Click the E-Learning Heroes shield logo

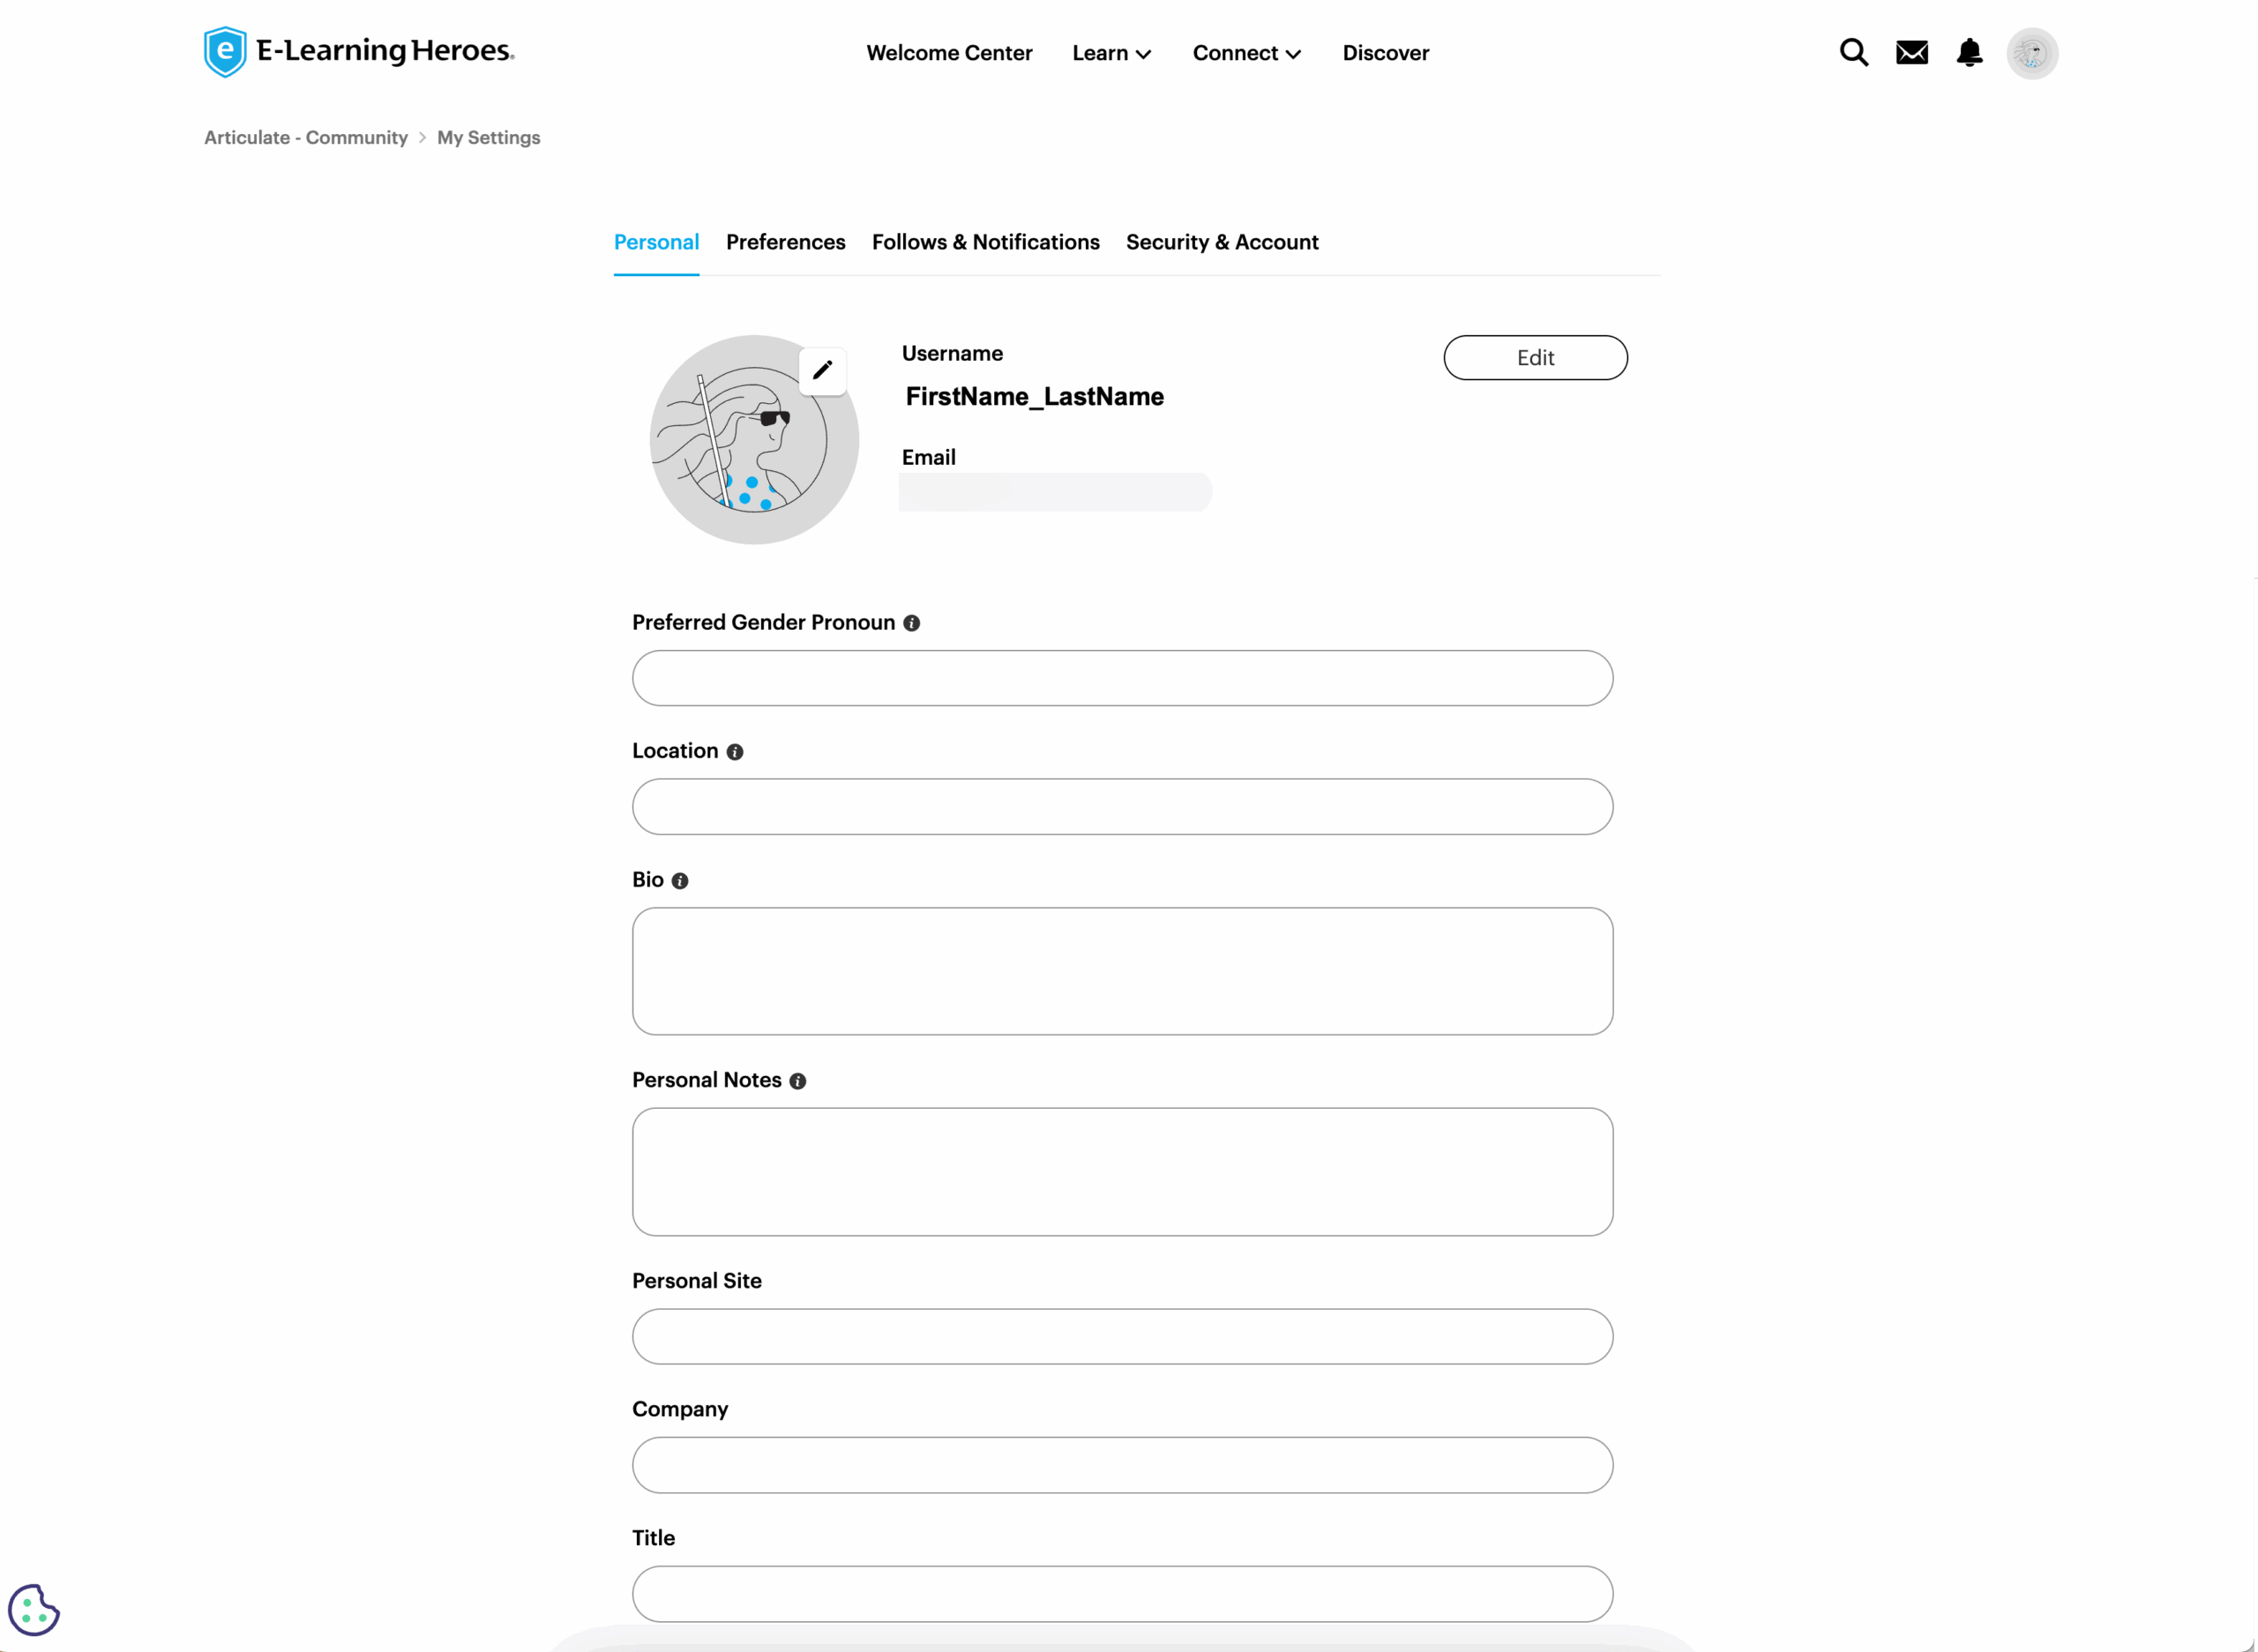225,51
